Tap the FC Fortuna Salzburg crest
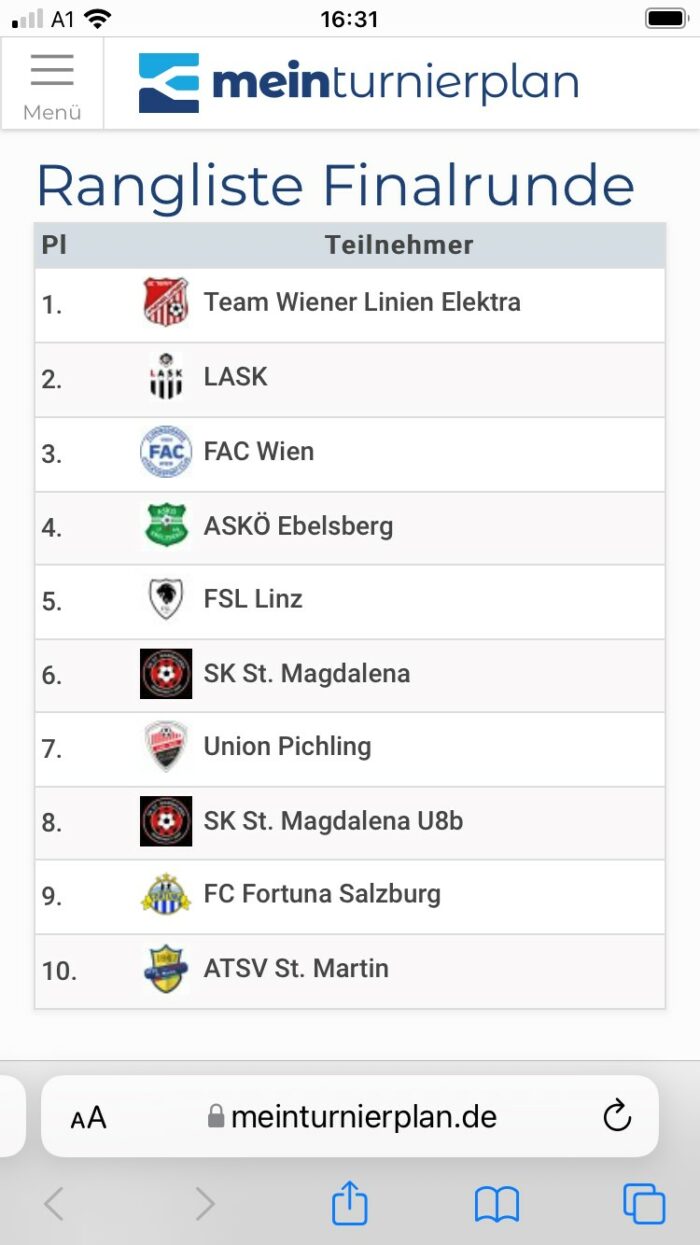700x1245 pixels. 165,895
